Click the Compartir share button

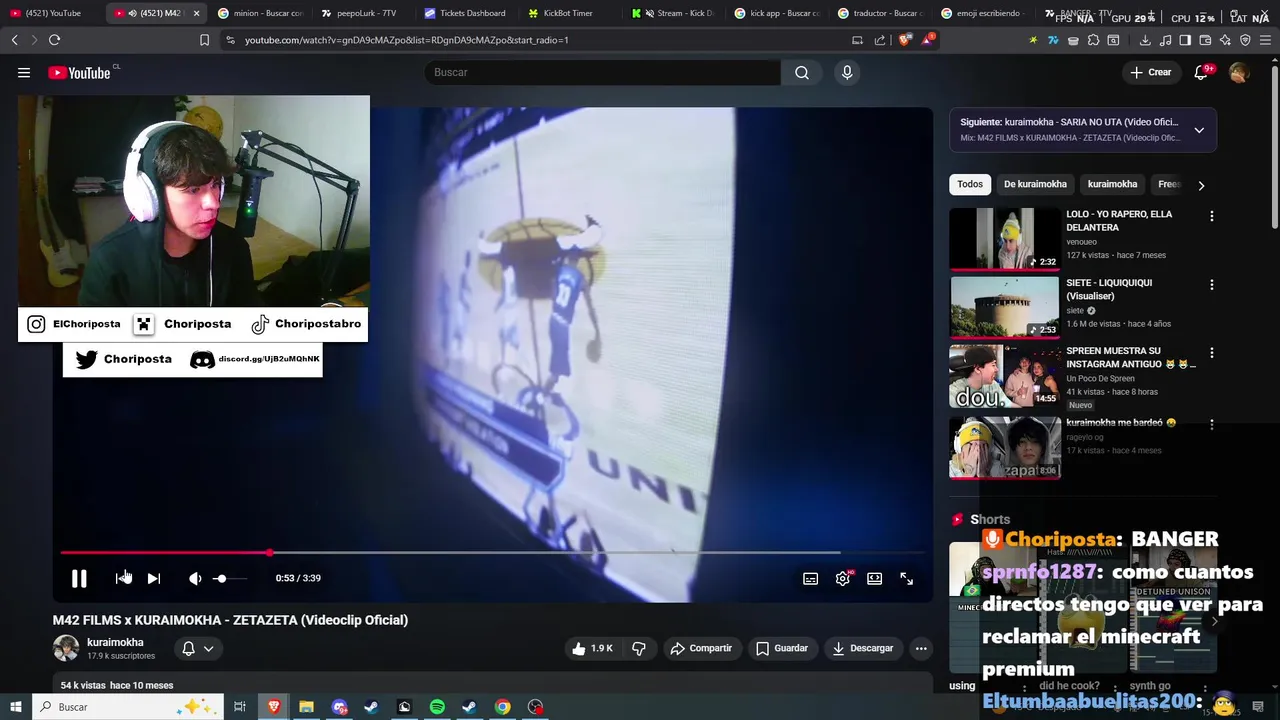pos(701,648)
